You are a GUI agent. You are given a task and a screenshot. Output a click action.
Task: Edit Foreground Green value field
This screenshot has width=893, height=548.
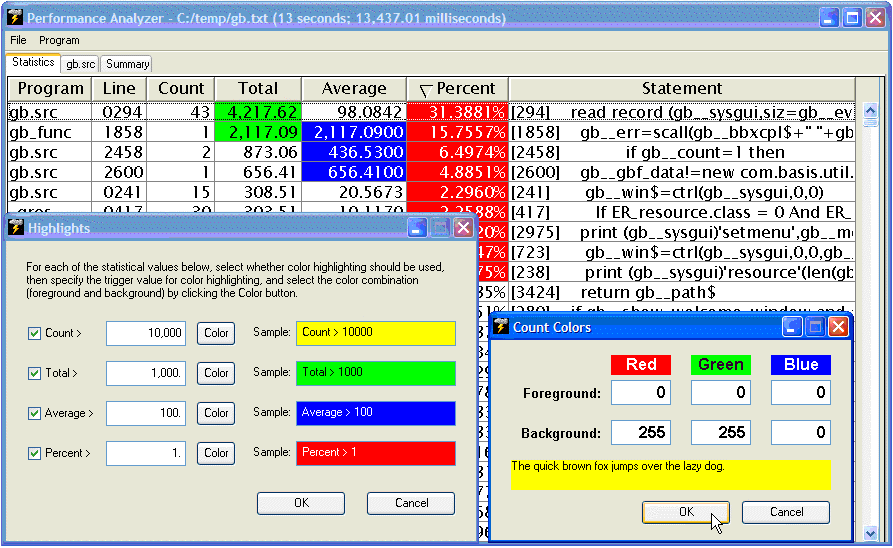tap(721, 392)
